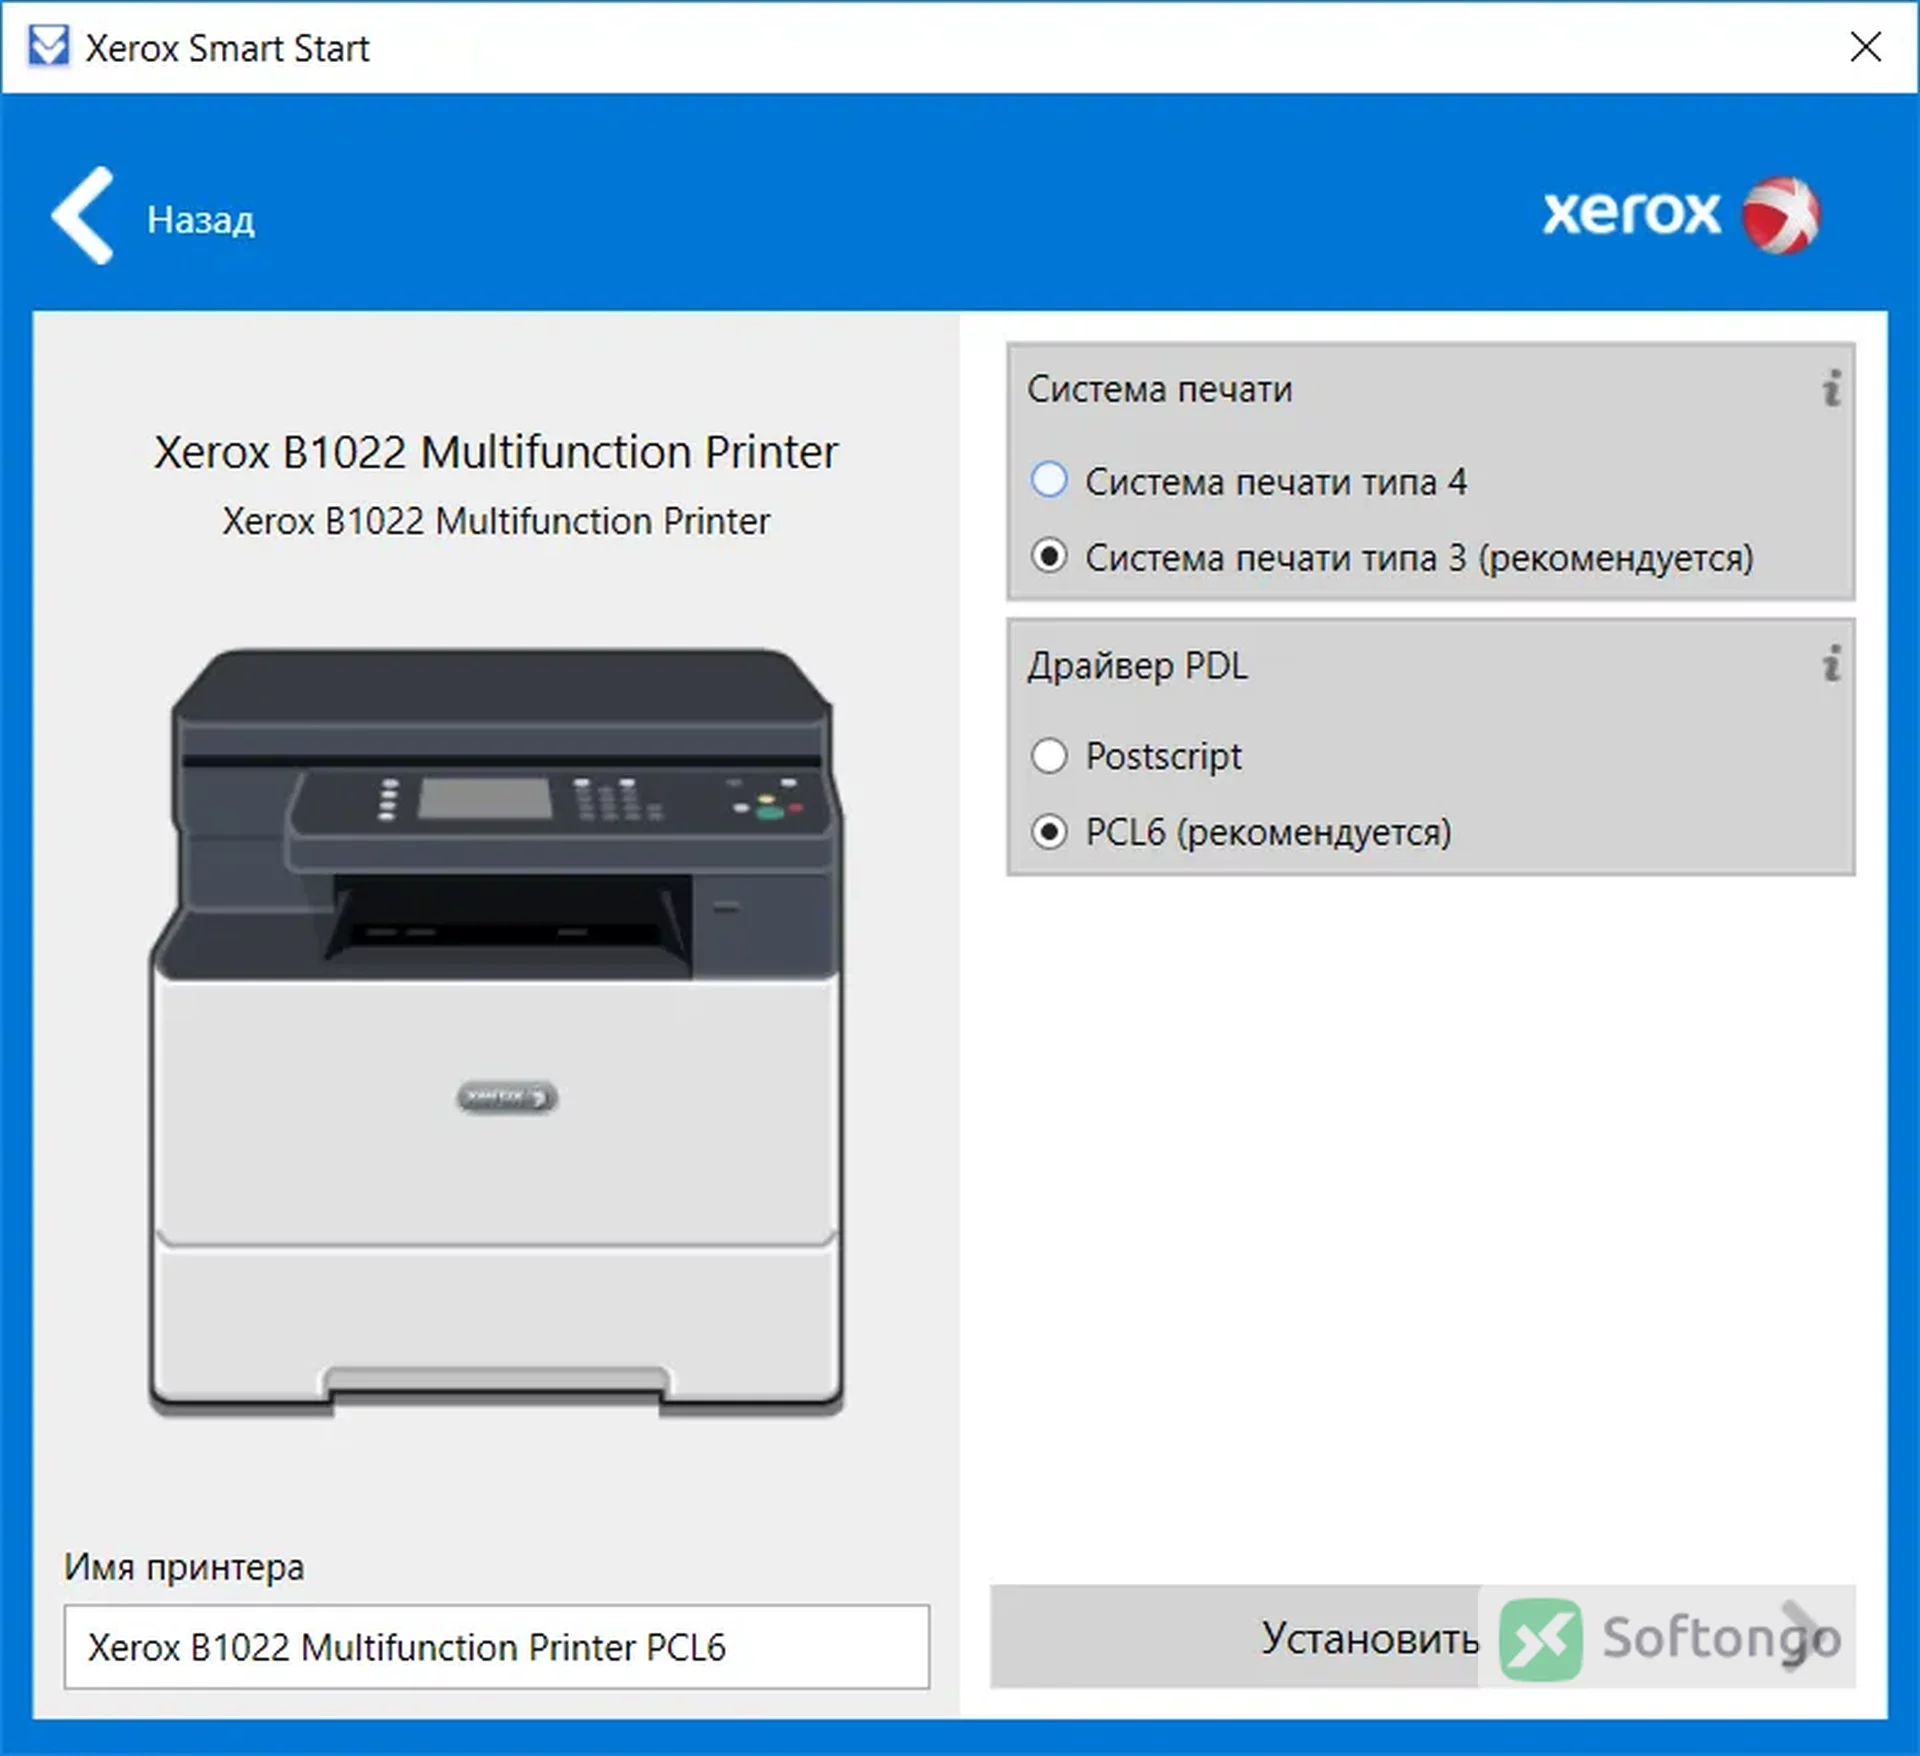This screenshot has width=1920, height=1756.
Task: Click the Драйвер PDL section heading
Action: [1138, 666]
